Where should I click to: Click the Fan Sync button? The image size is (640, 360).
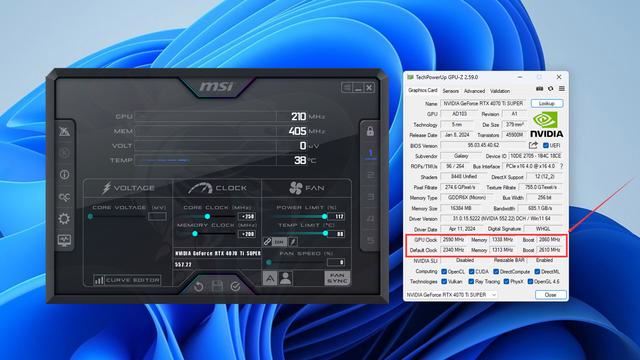(x=337, y=278)
